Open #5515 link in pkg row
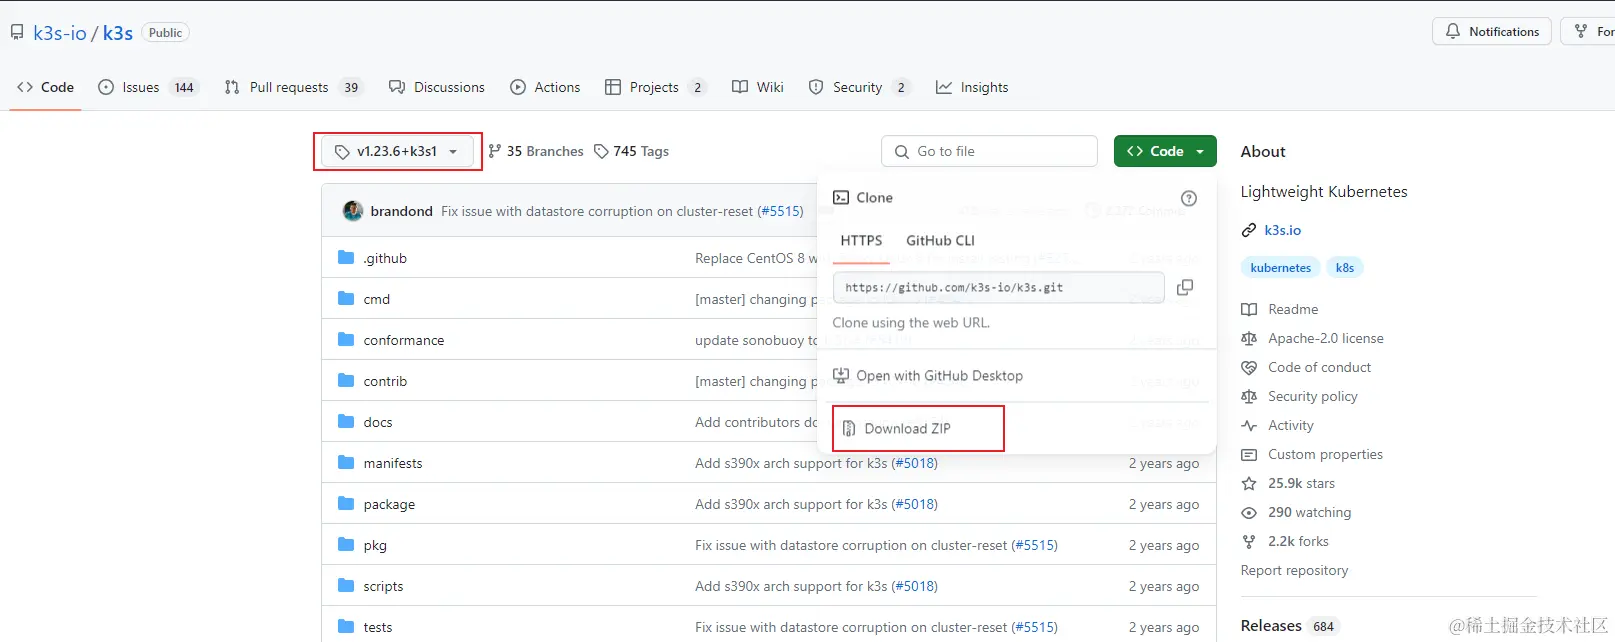 click(x=1034, y=545)
